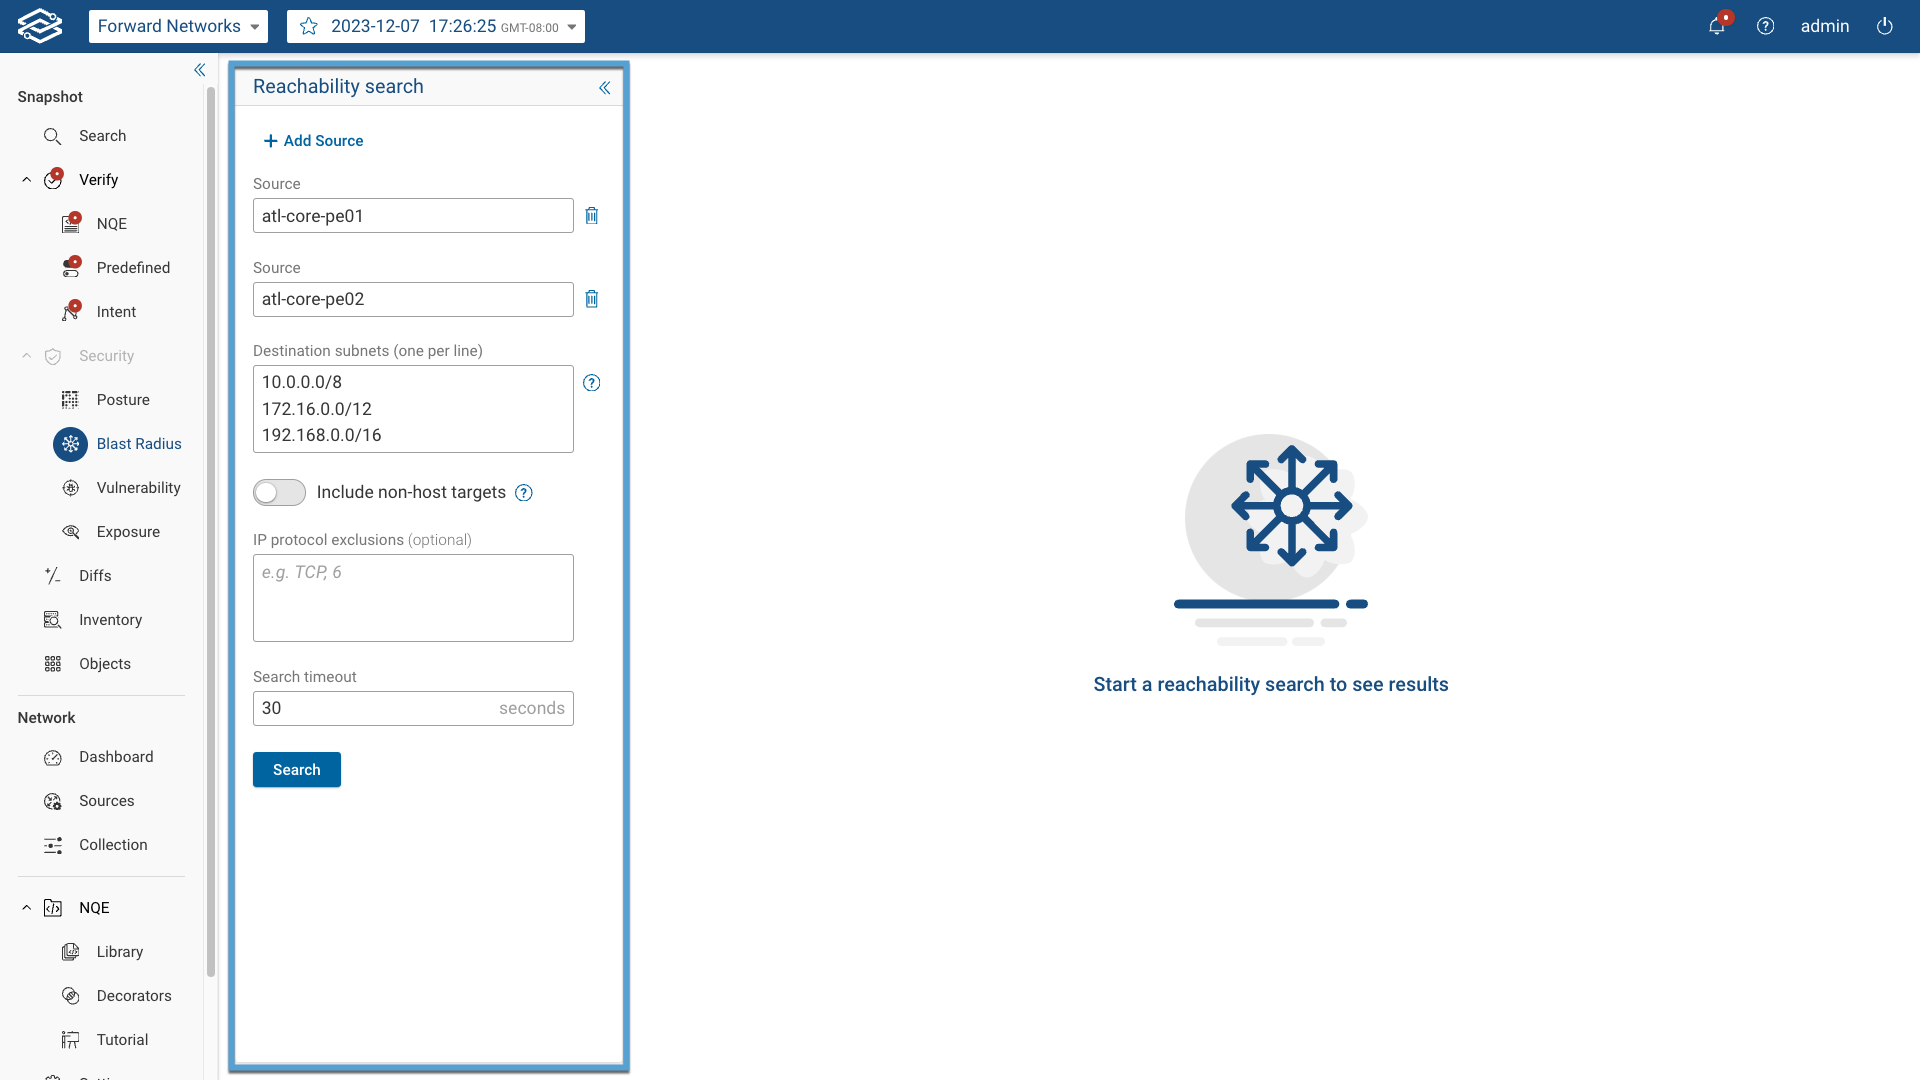Viewport: 1920px width, 1080px height.
Task: Open the Forward Networks network dropdown
Action: click(x=178, y=26)
